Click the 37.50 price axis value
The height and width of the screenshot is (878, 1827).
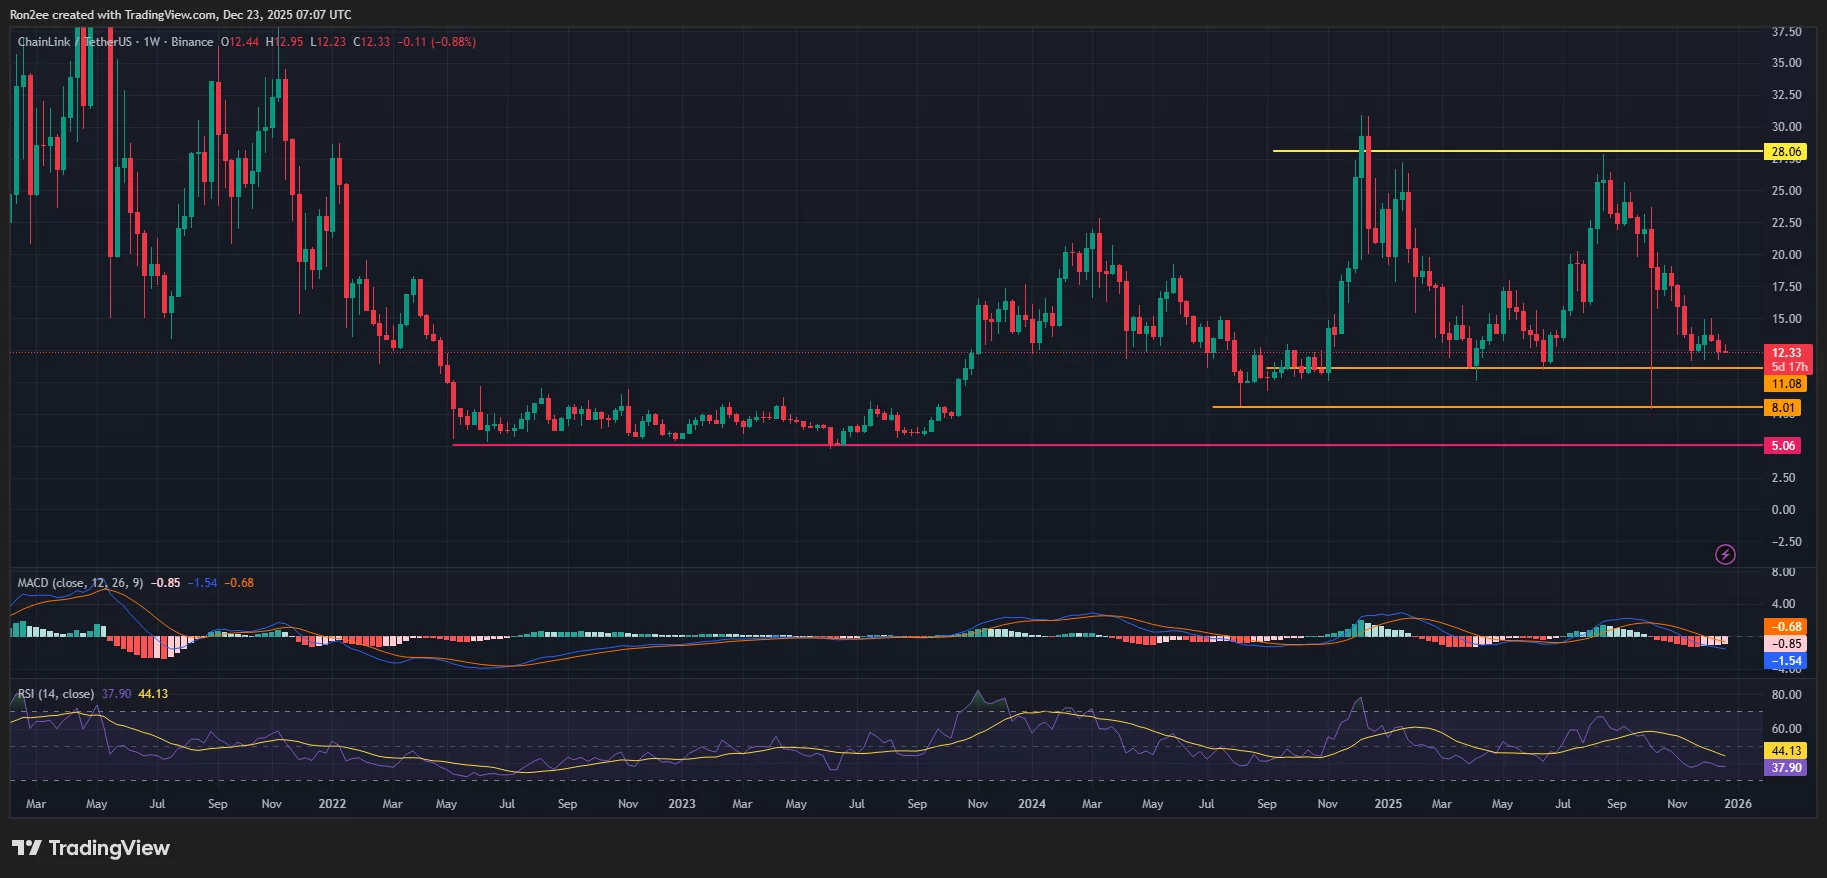pos(1786,32)
